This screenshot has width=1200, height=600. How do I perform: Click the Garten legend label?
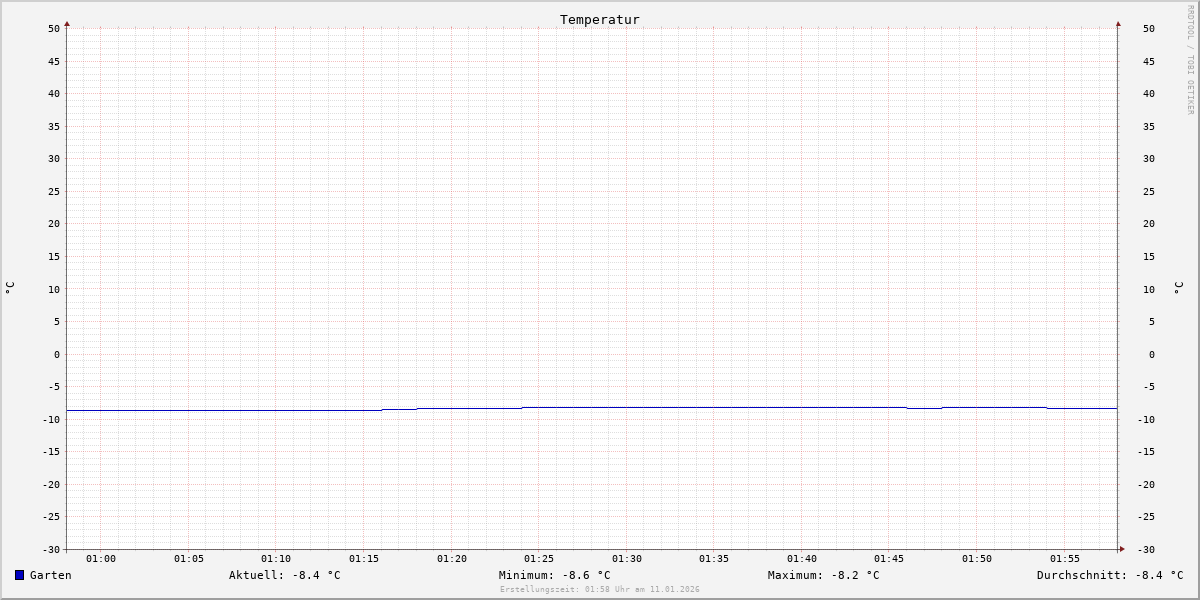[x=50, y=575]
